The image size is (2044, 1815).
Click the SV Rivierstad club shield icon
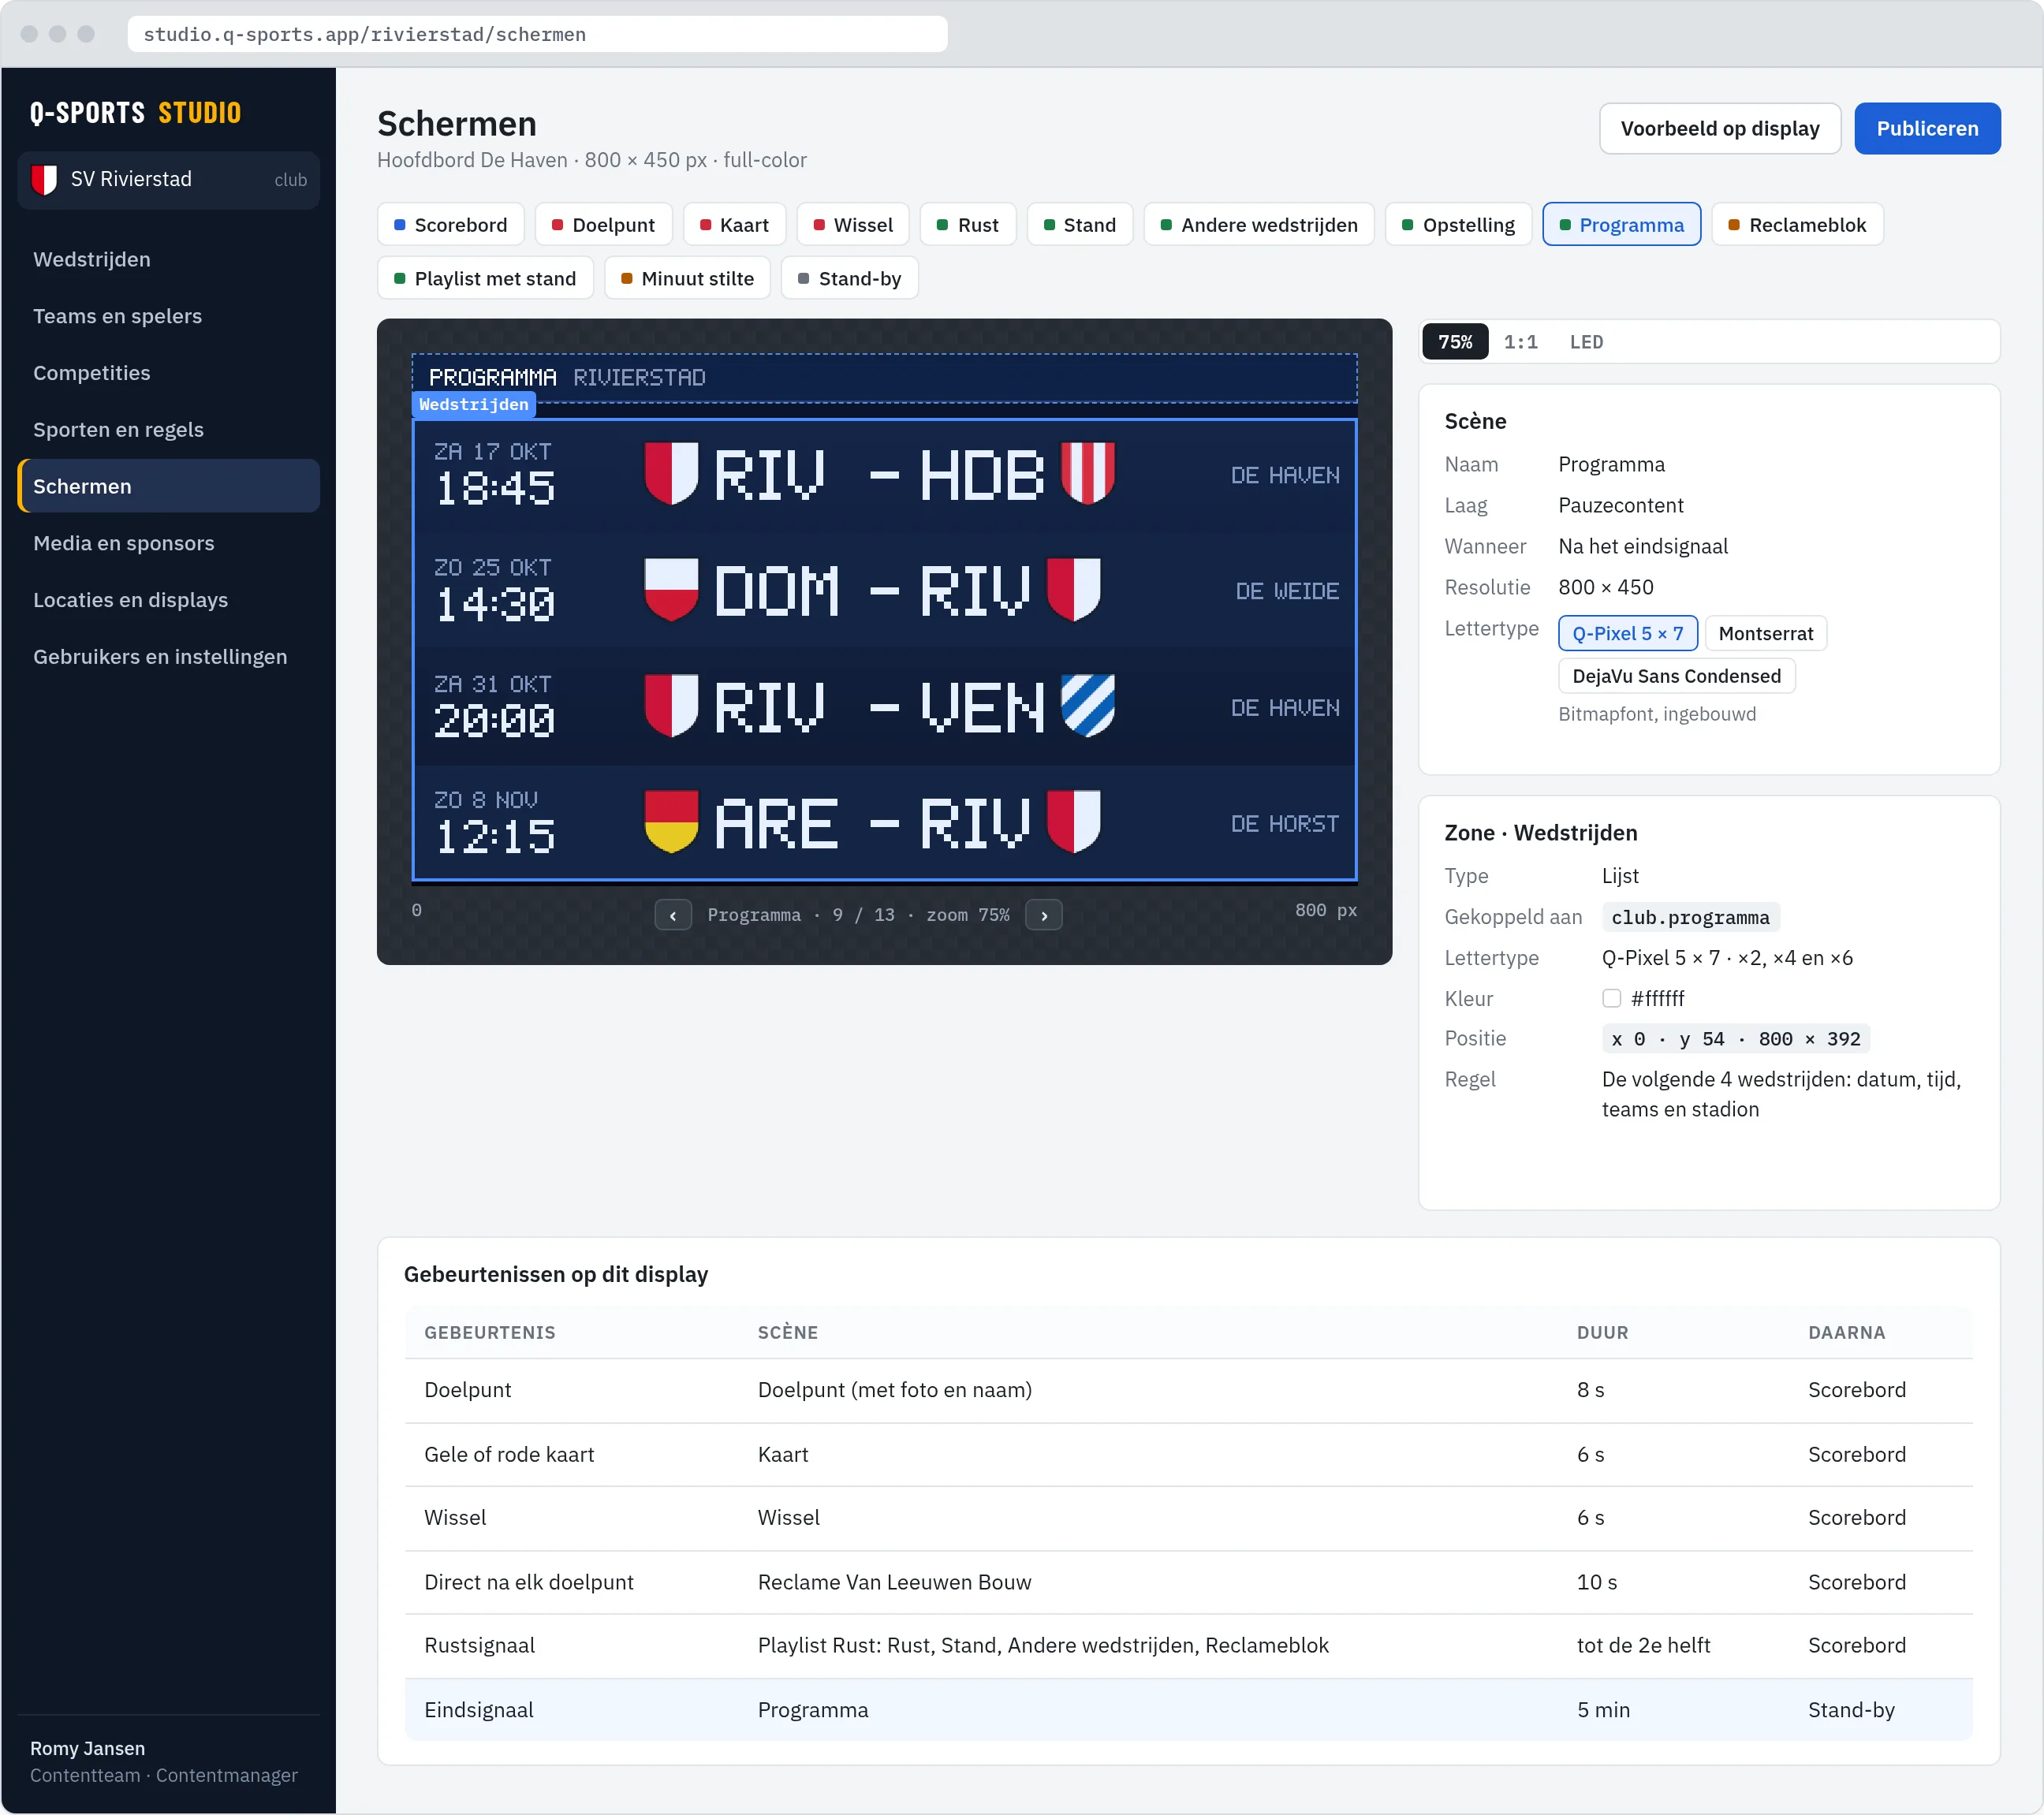point(44,180)
